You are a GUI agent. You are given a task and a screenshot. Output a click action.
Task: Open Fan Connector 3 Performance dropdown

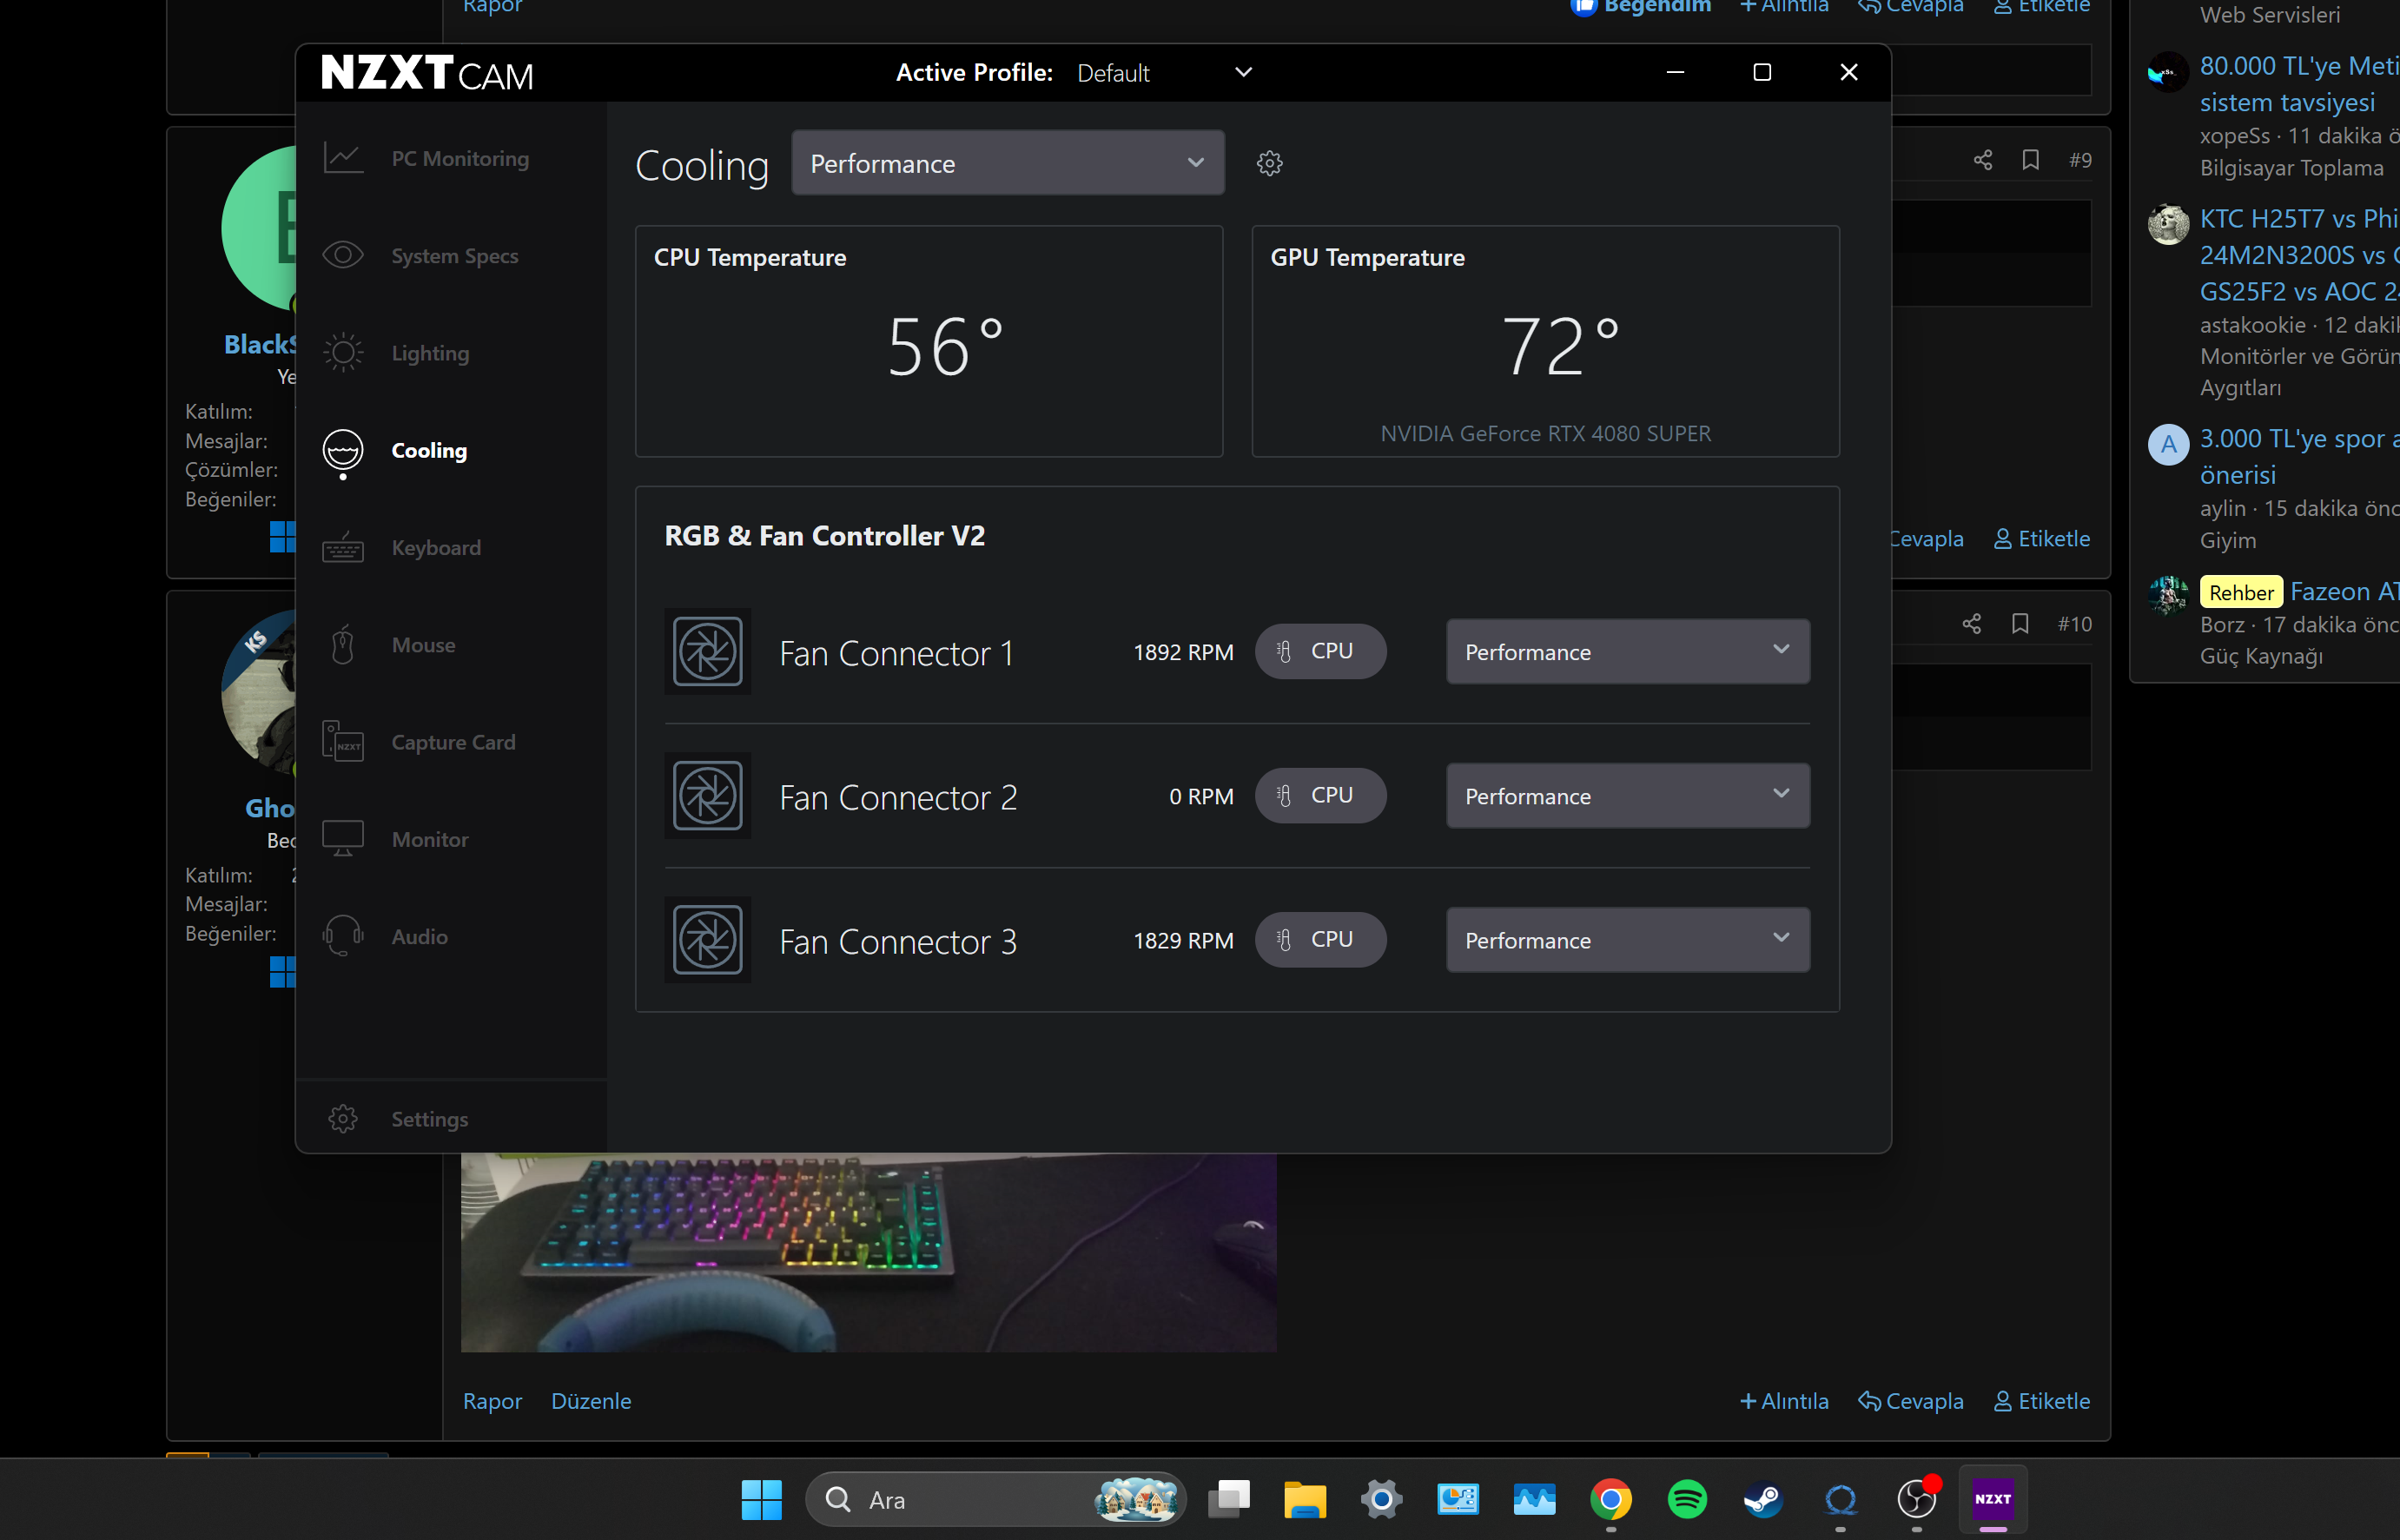(x=1627, y=939)
